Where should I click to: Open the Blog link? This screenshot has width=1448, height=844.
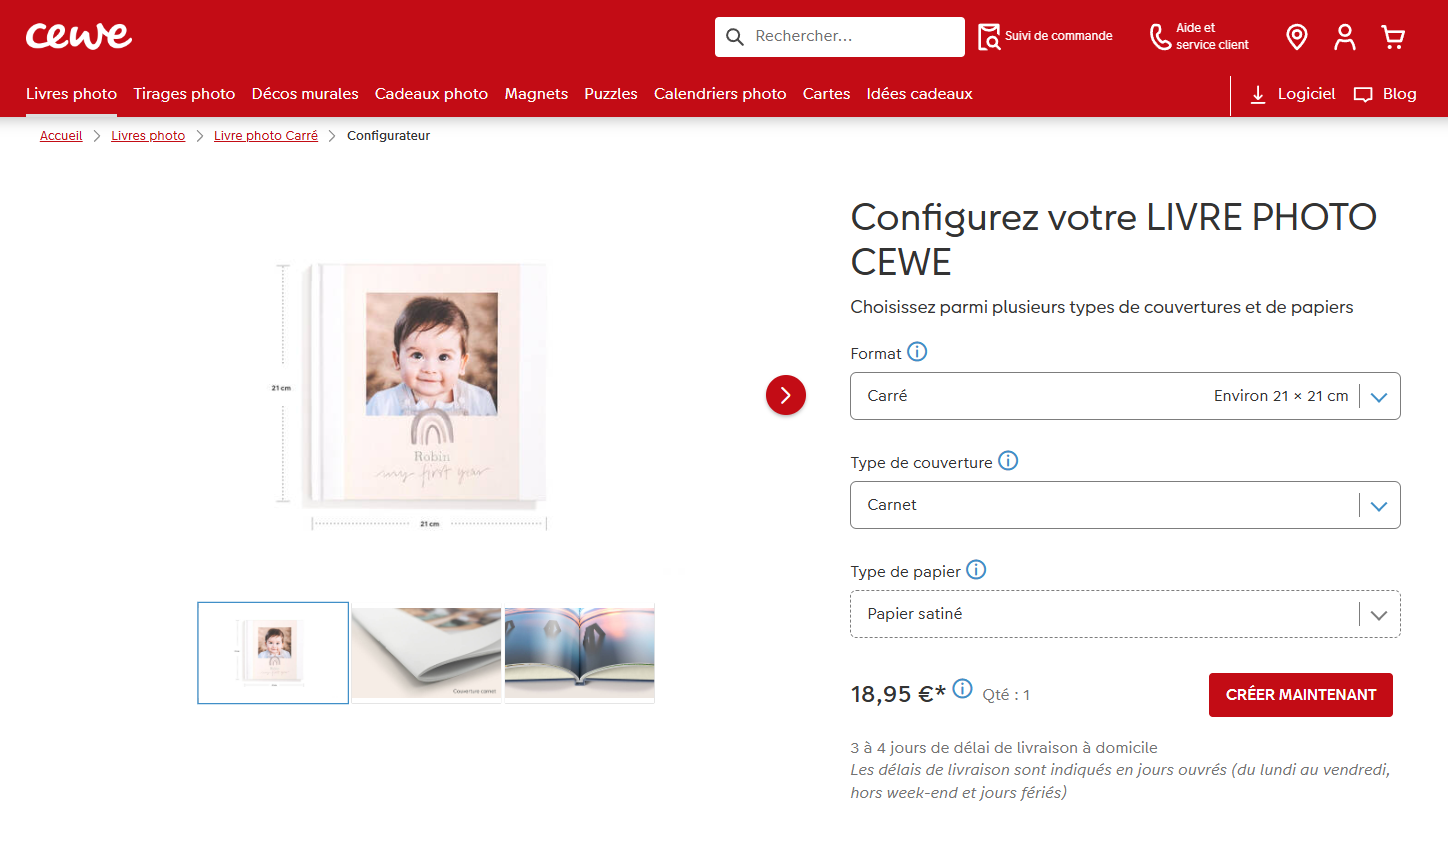click(x=1399, y=94)
